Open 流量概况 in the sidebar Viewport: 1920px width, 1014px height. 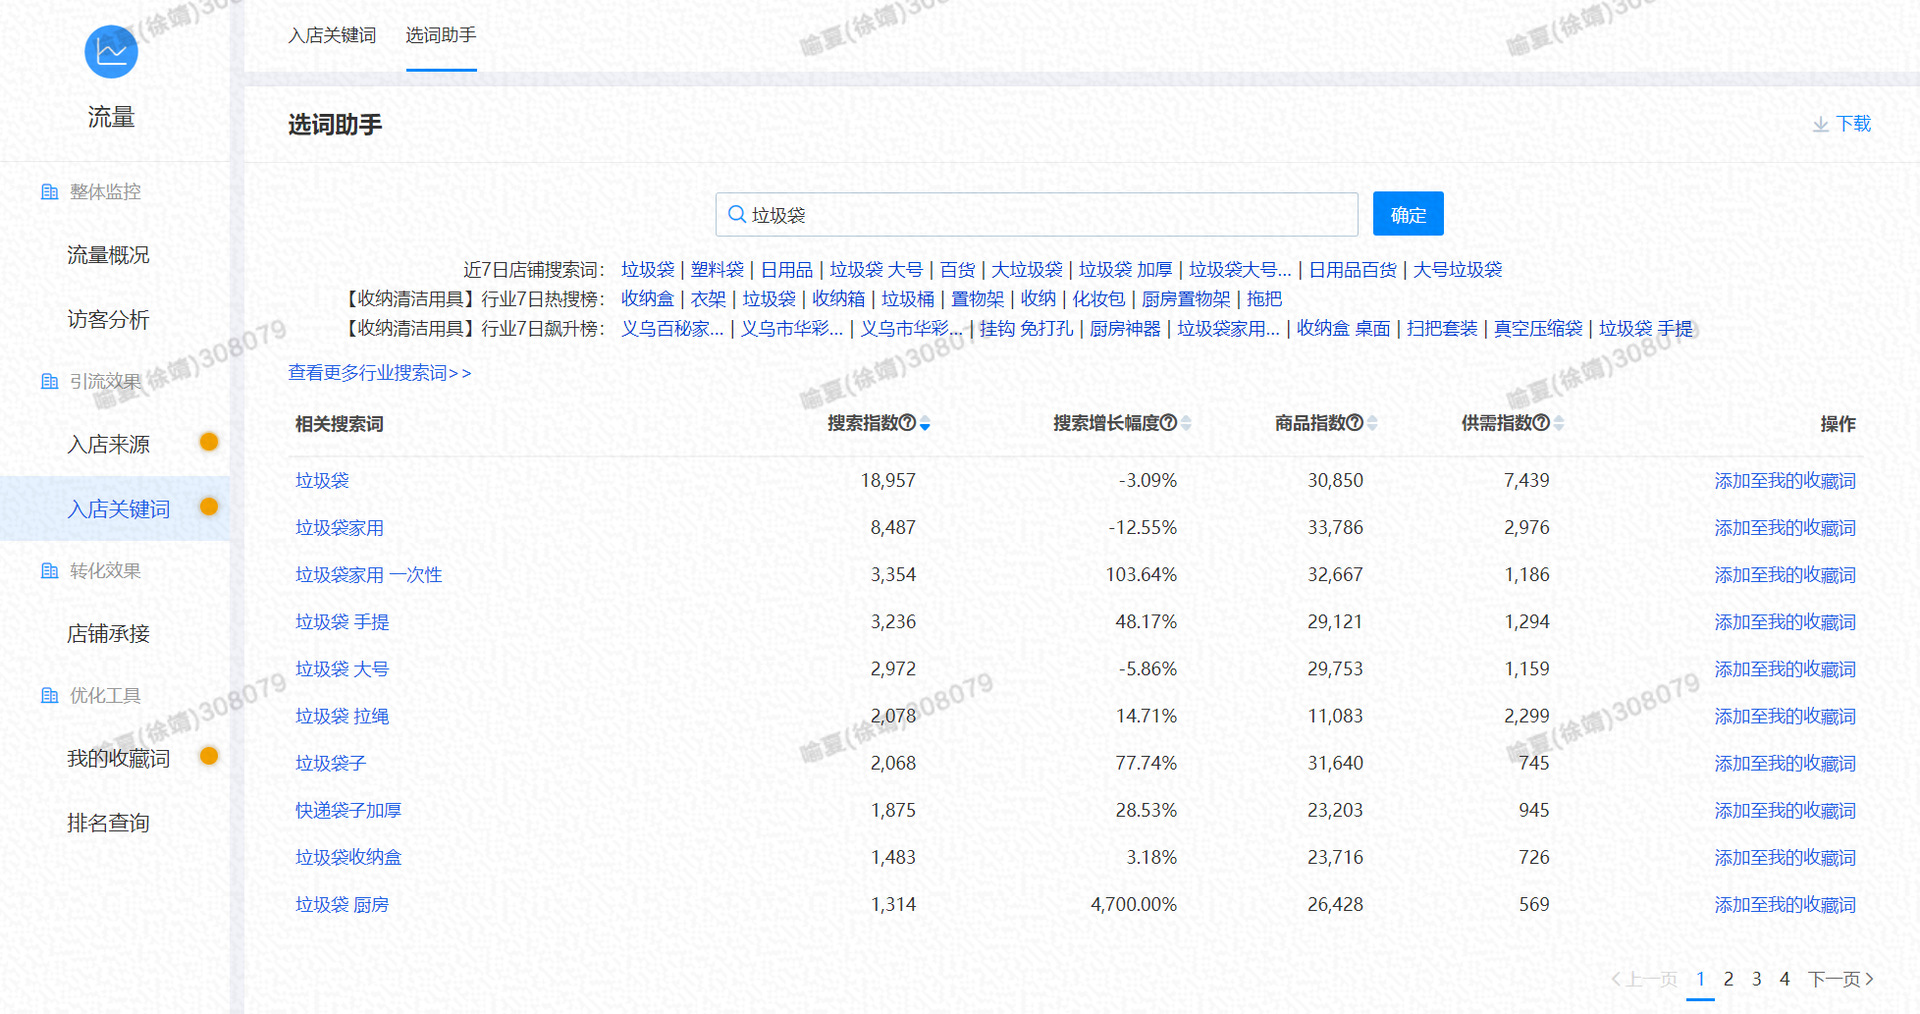coord(108,255)
